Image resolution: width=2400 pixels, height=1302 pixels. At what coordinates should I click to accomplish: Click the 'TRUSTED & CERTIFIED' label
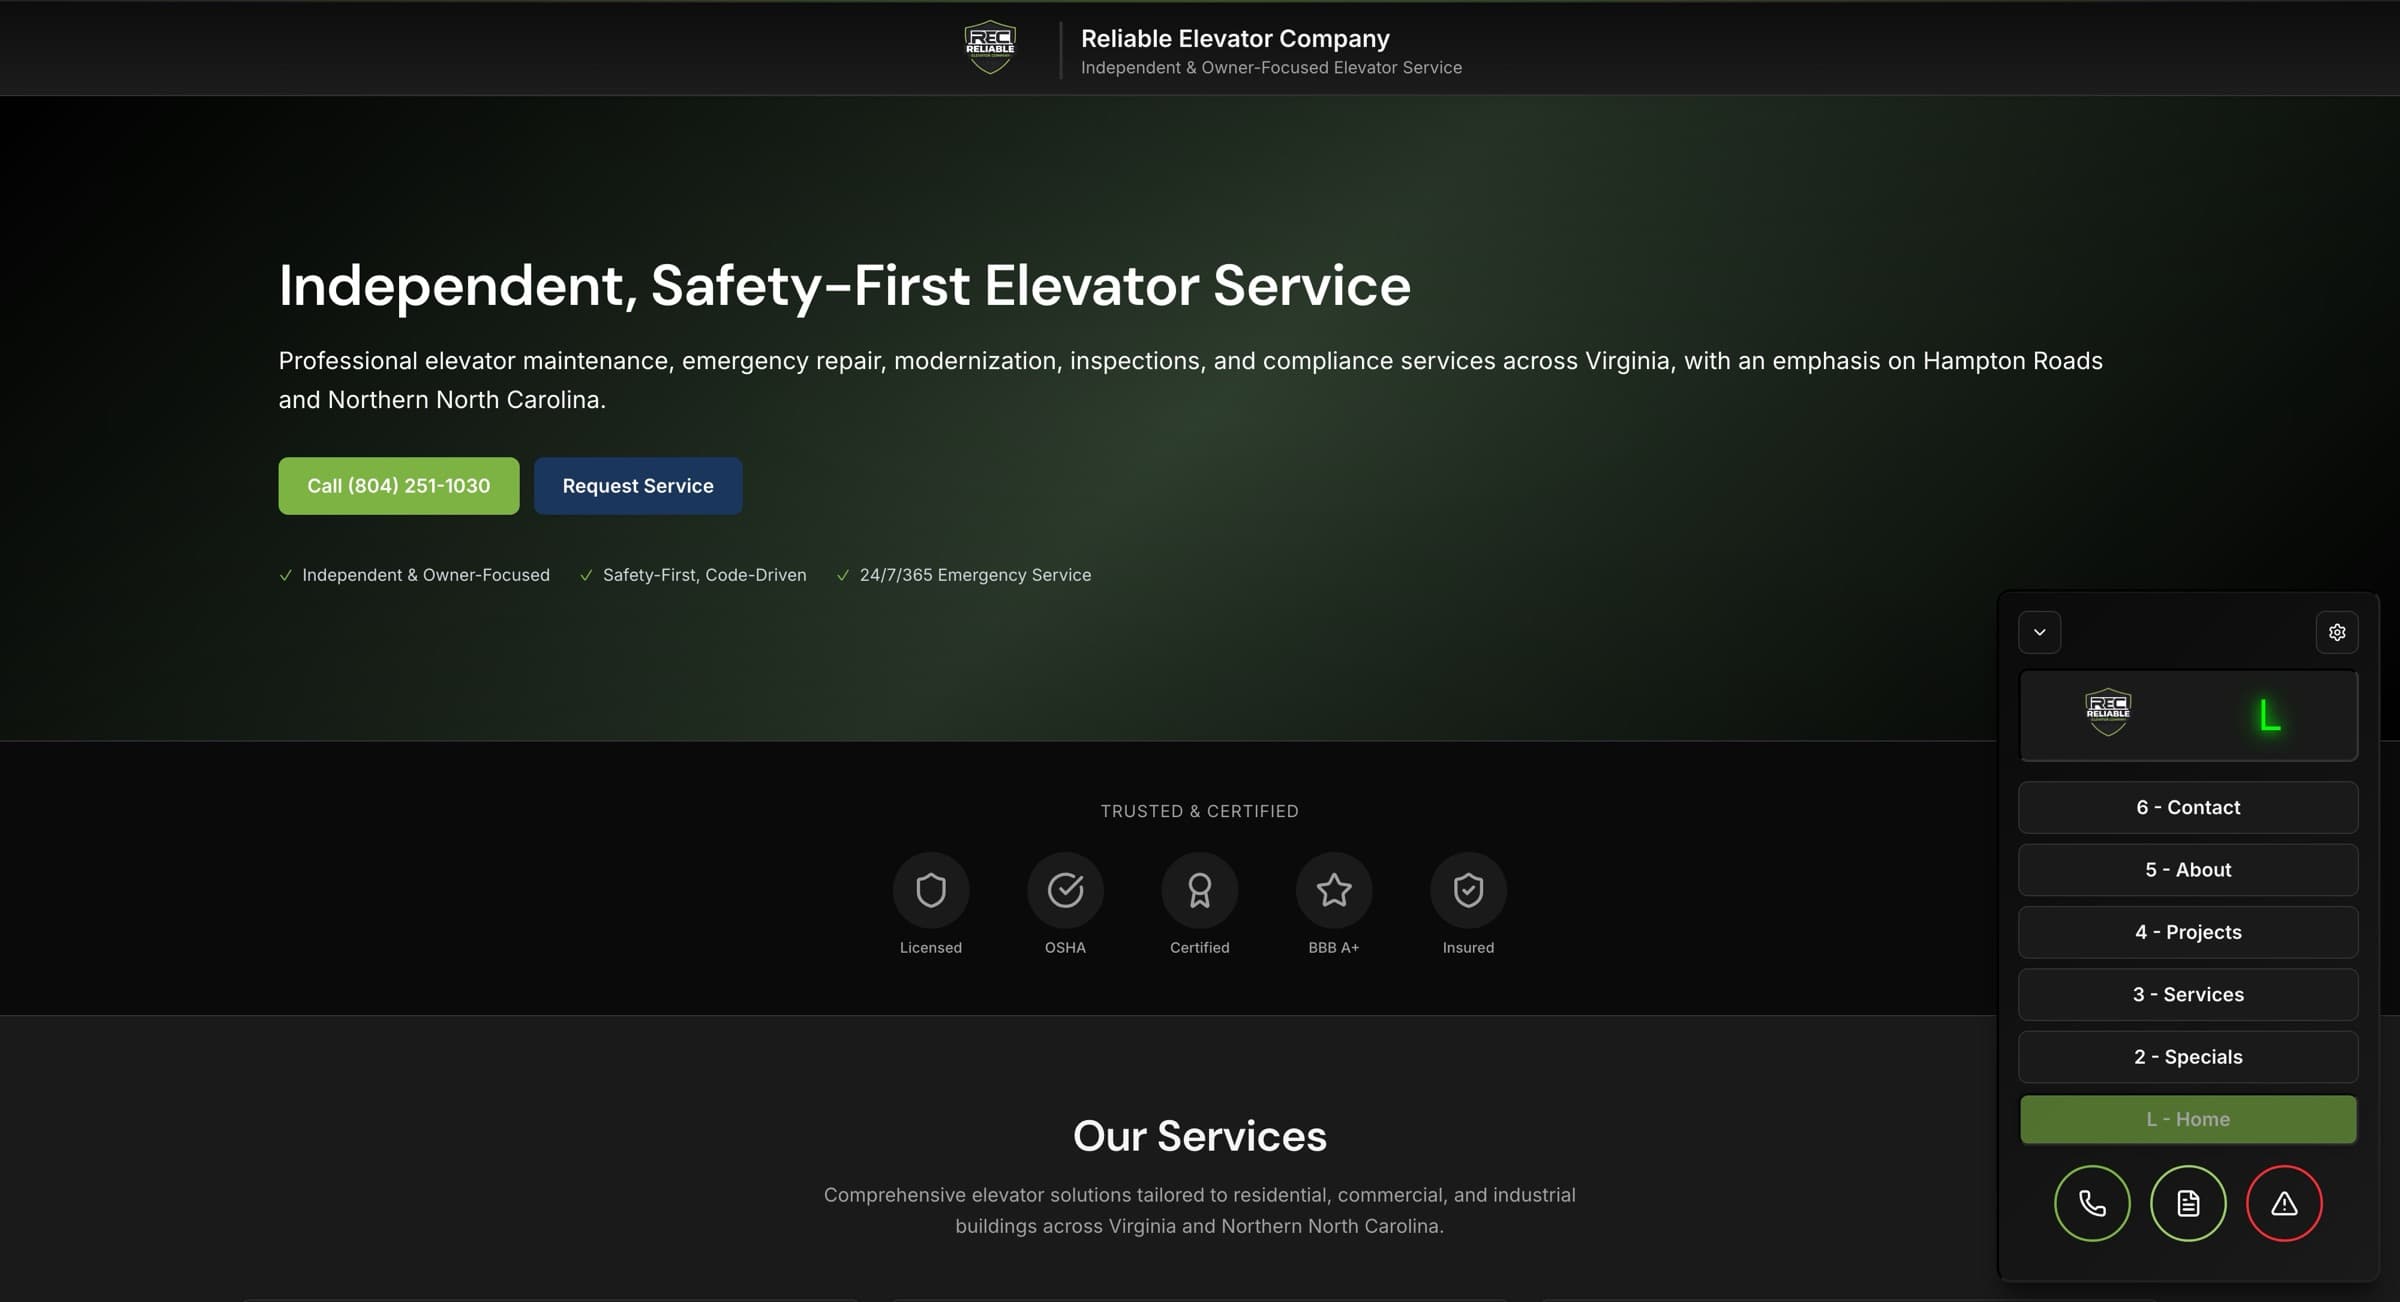[x=1199, y=811]
